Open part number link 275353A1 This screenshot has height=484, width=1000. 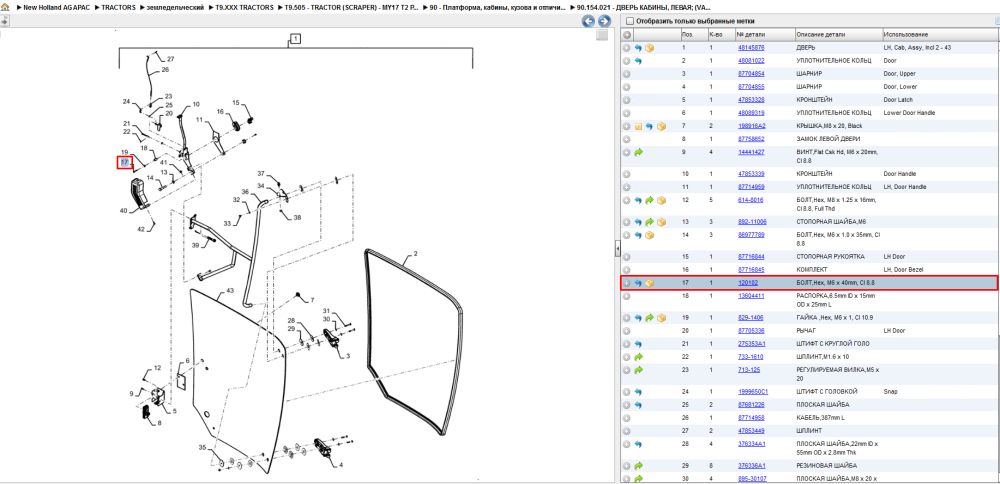tap(751, 344)
